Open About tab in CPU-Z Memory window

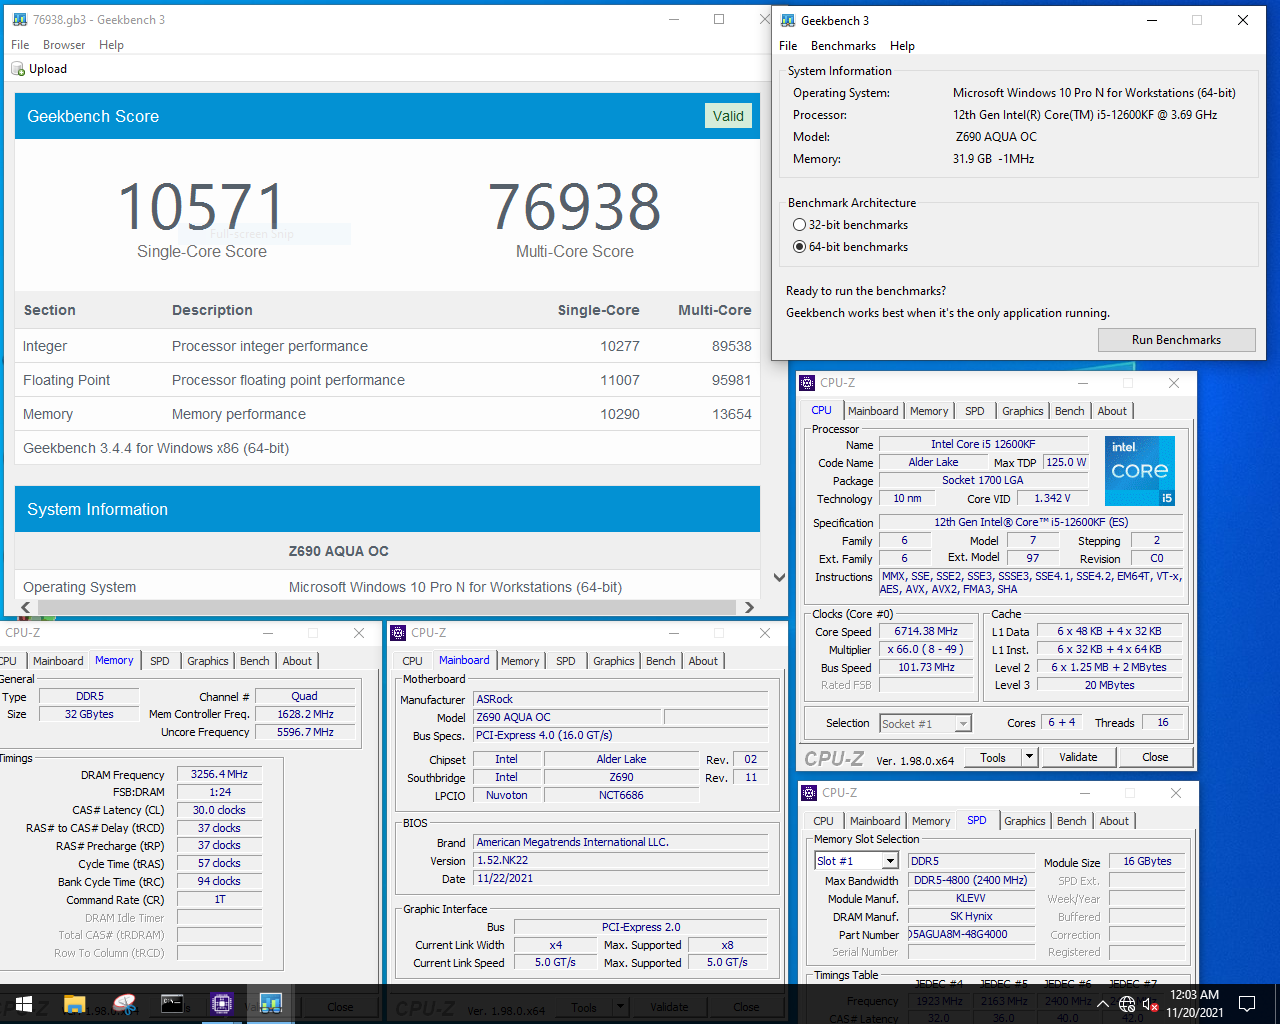pos(297,661)
